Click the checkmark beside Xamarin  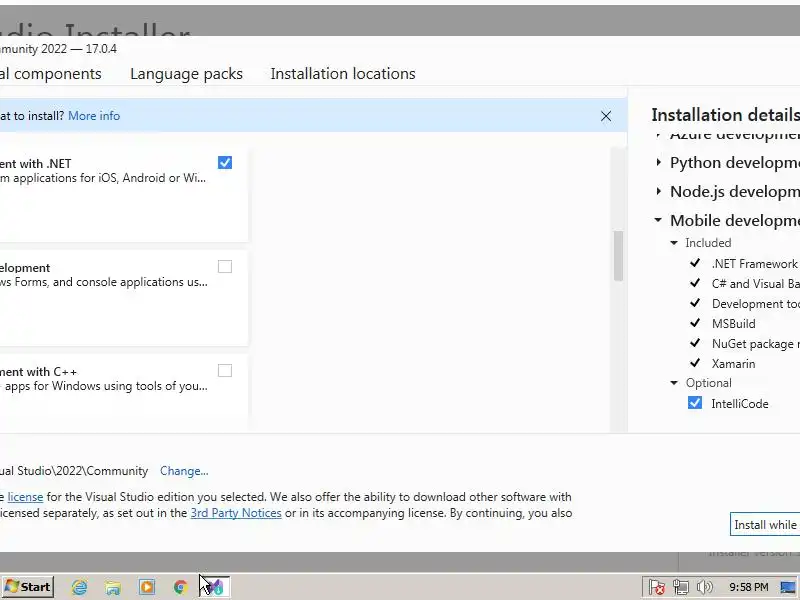[x=695, y=363]
